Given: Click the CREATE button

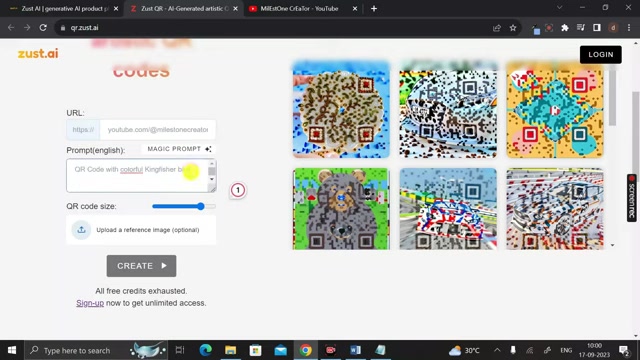Looking at the screenshot, I should tap(141, 266).
